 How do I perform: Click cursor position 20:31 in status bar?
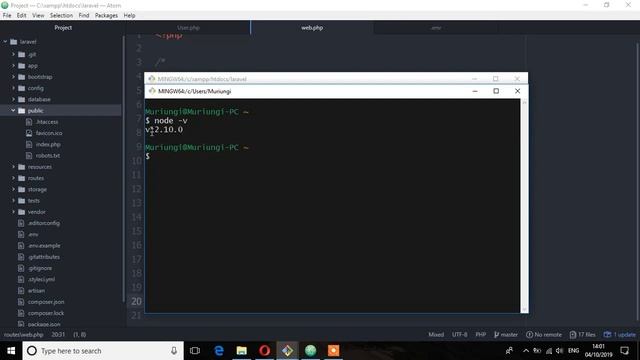coord(58,335)
